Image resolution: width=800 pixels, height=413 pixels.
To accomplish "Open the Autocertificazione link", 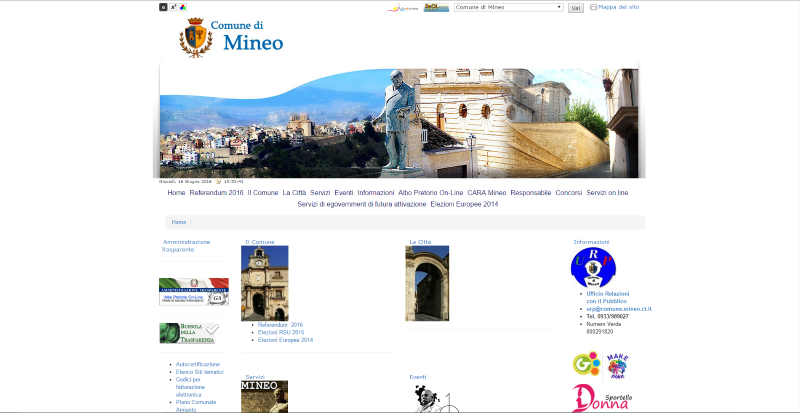I will 198,365.
